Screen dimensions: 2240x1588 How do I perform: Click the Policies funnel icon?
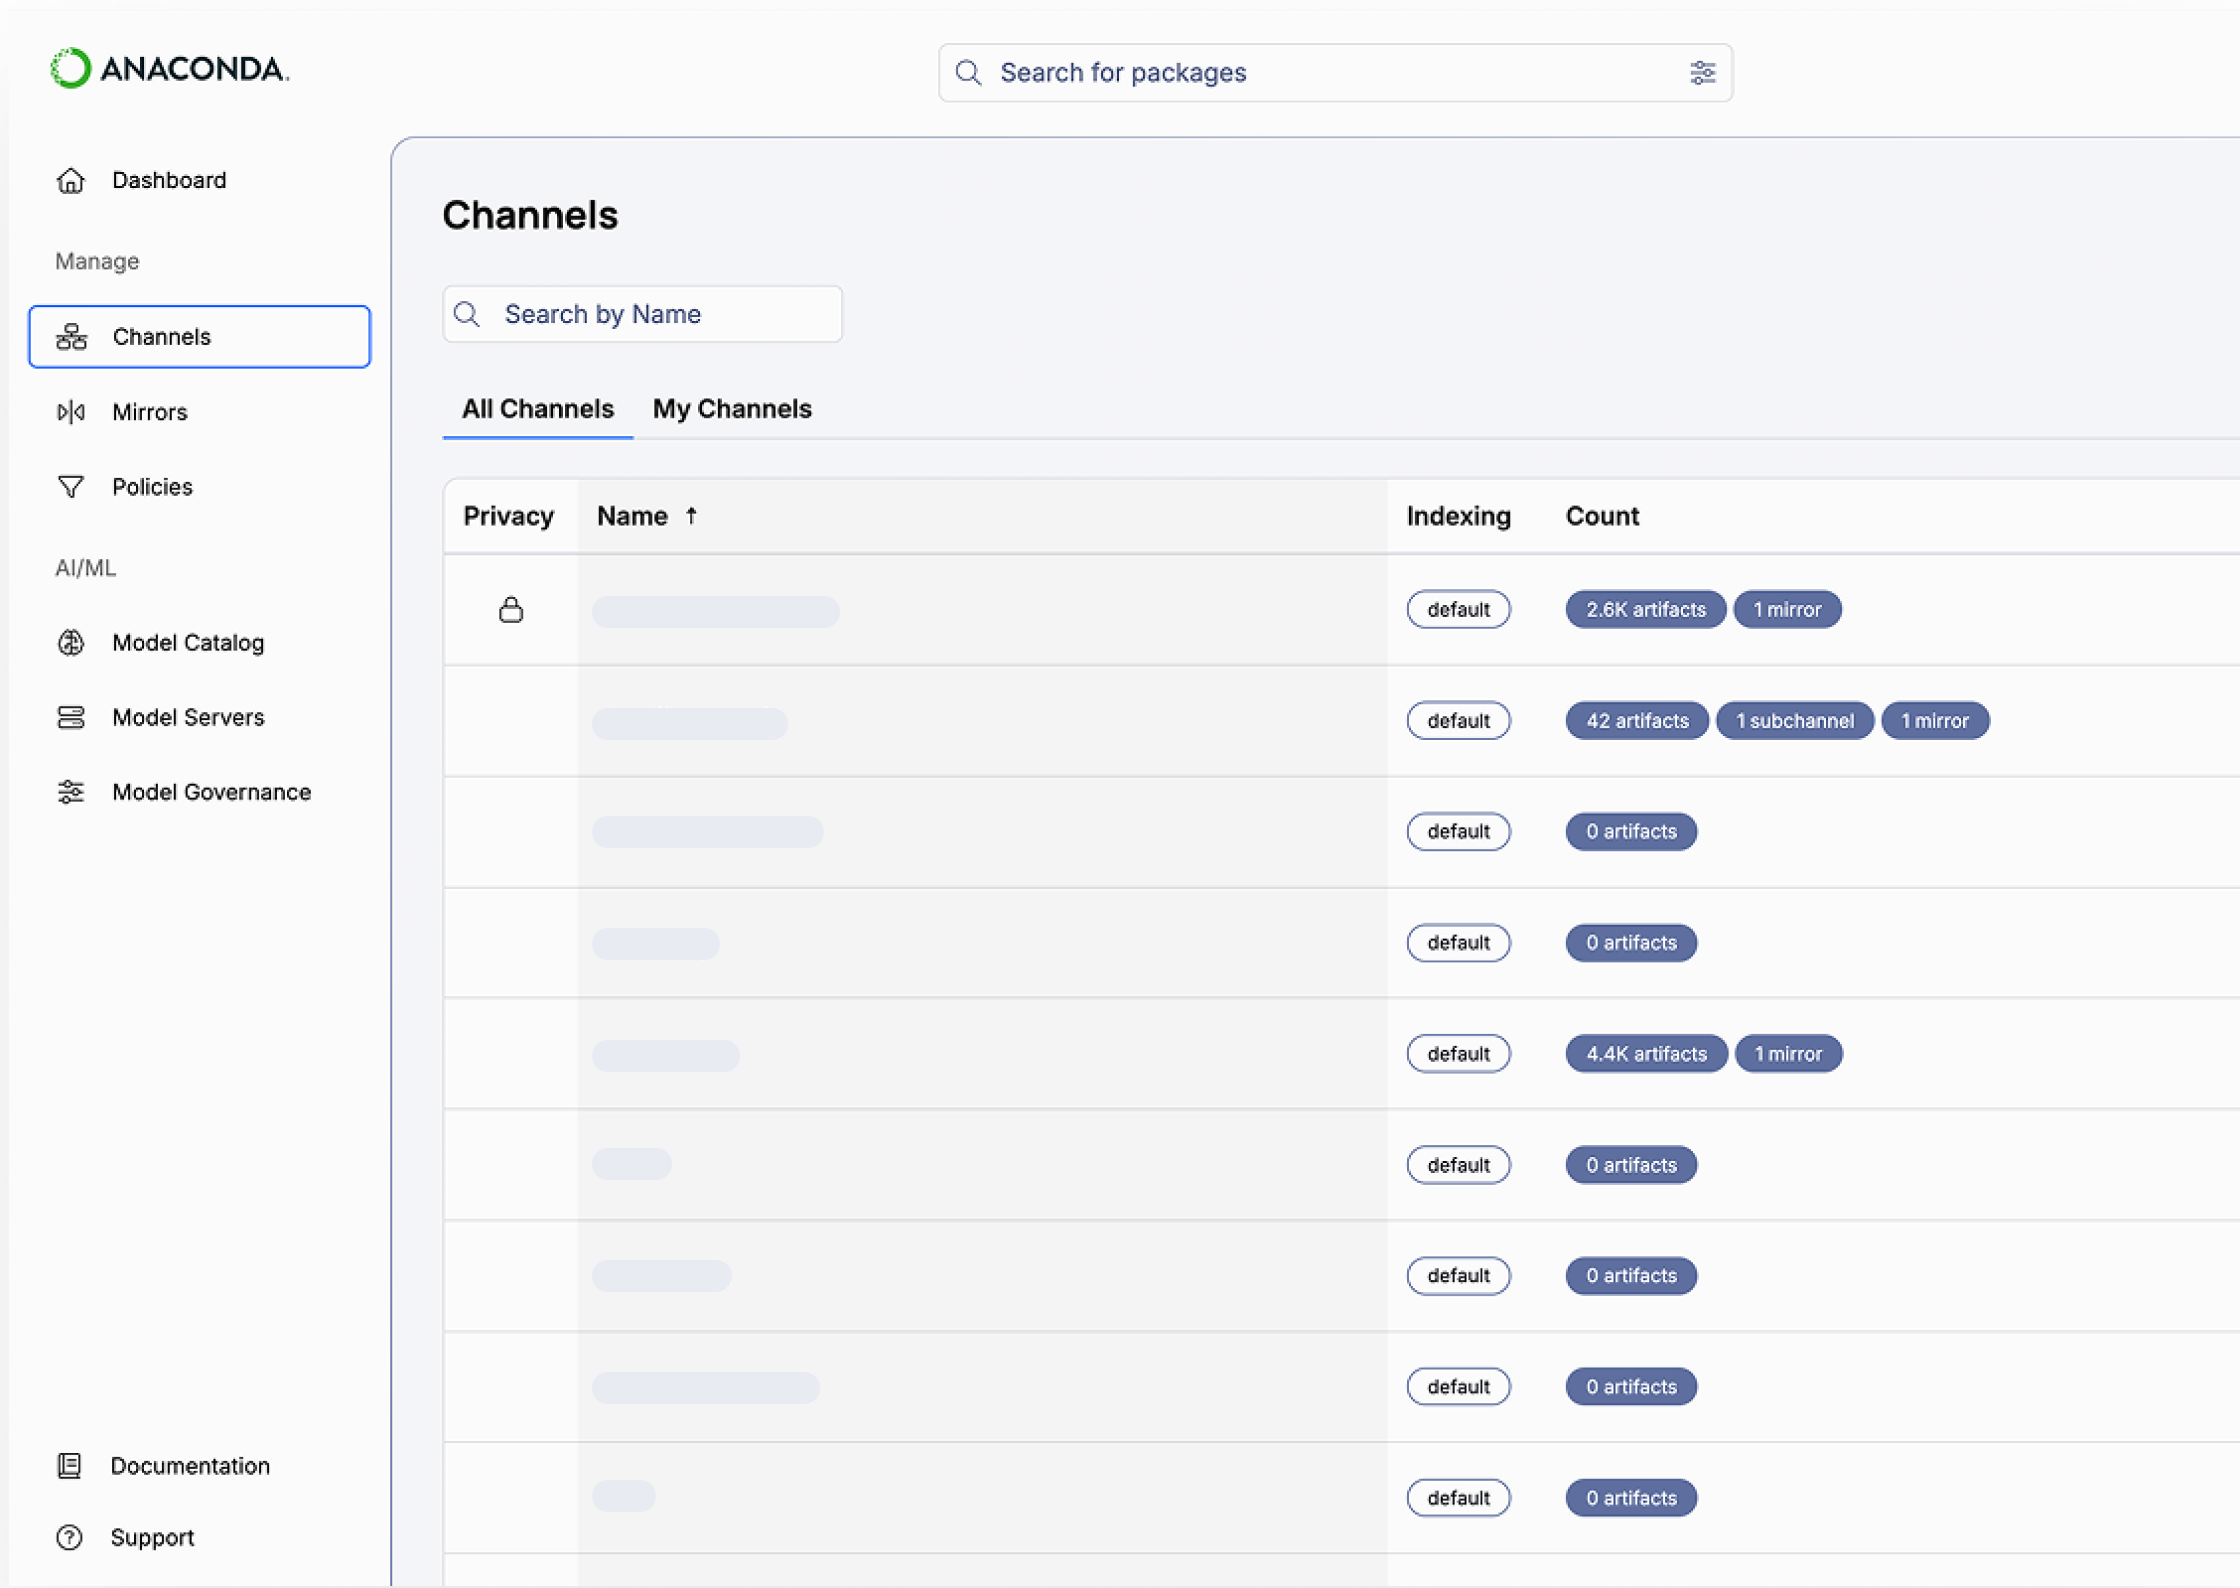[71, 487]
